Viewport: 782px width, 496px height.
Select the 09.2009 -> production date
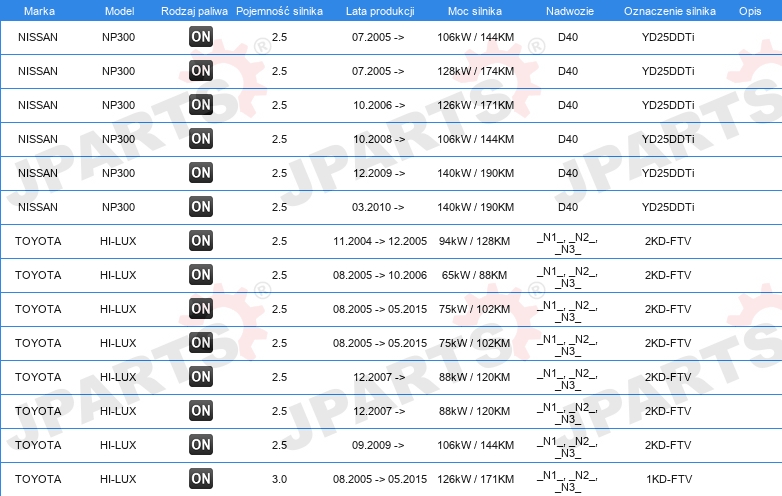click(378, 445)
